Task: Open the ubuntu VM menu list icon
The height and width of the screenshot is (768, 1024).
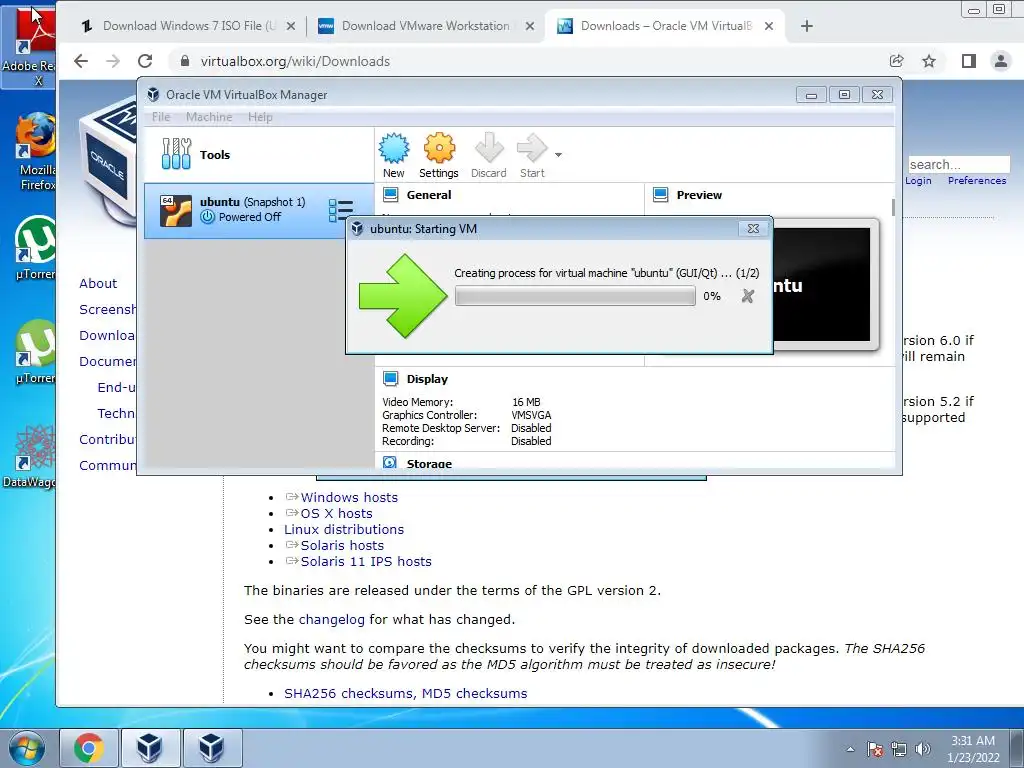Action: pos(340,210)
